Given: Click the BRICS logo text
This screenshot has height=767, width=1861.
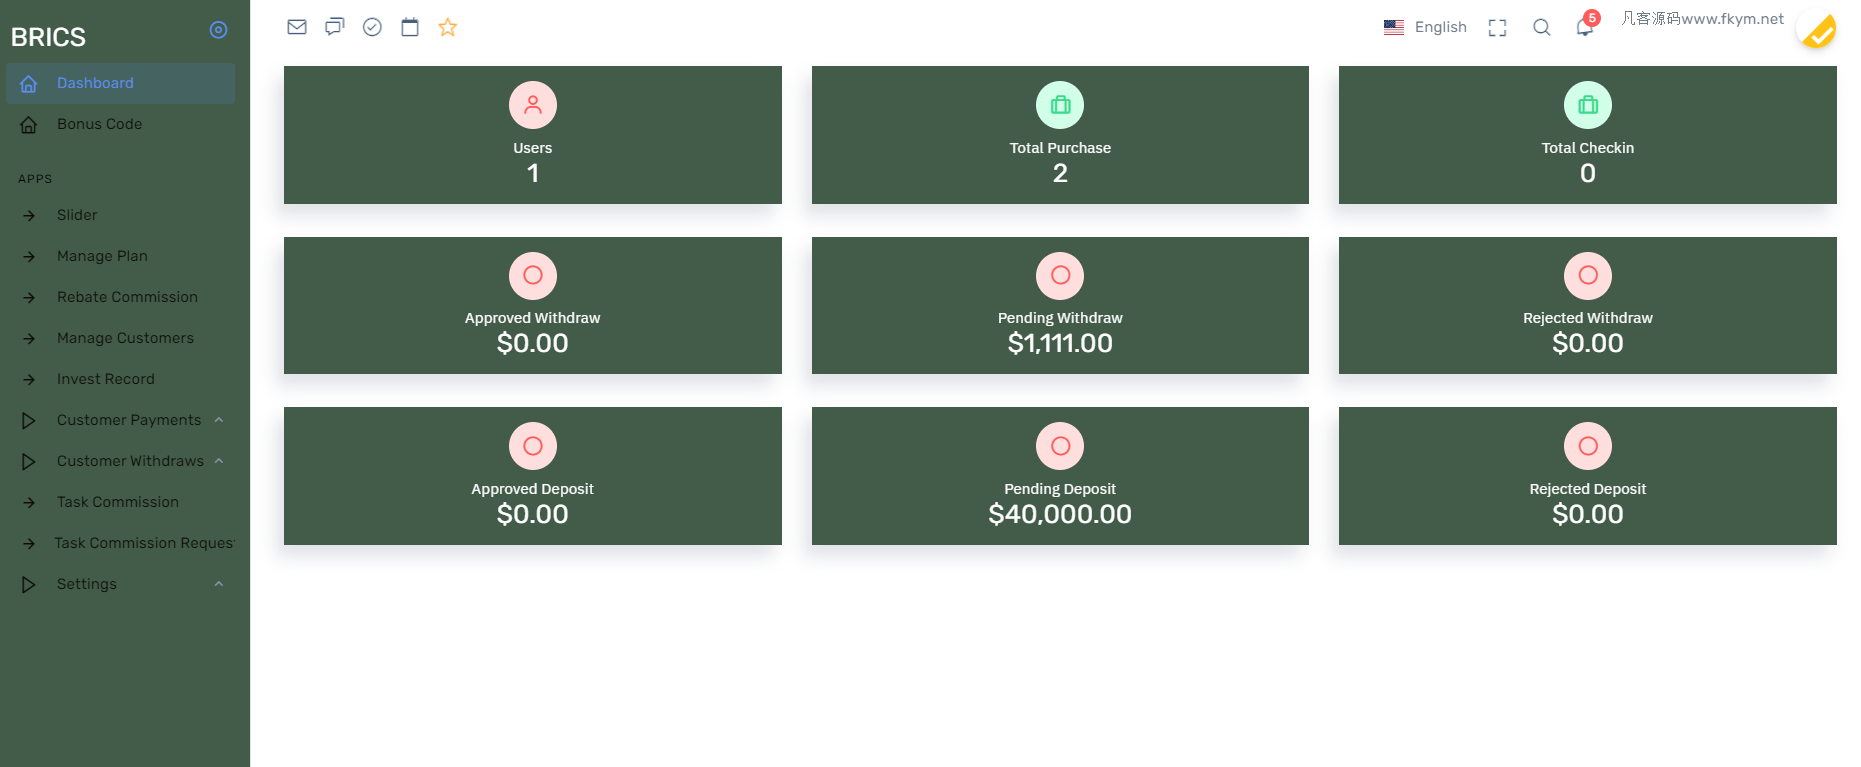Looking at the screenshot, I should tap(48, 37).
